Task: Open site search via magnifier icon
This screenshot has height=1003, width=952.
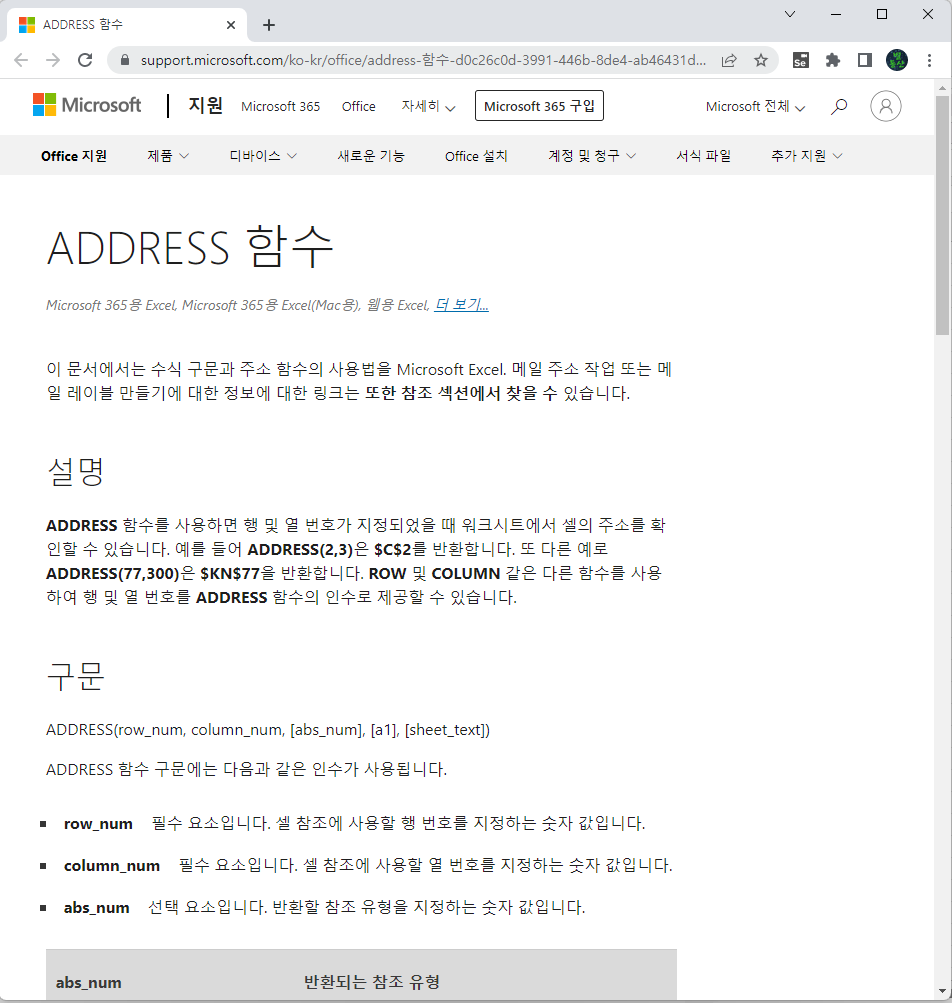Action: pyautogui.click(x=839, y=106)
